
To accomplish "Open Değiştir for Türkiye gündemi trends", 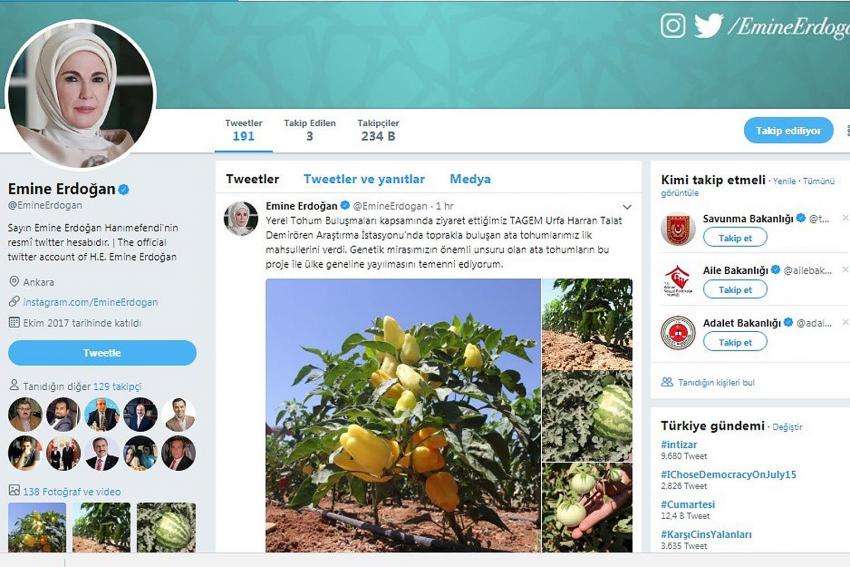I will (787, 427).
